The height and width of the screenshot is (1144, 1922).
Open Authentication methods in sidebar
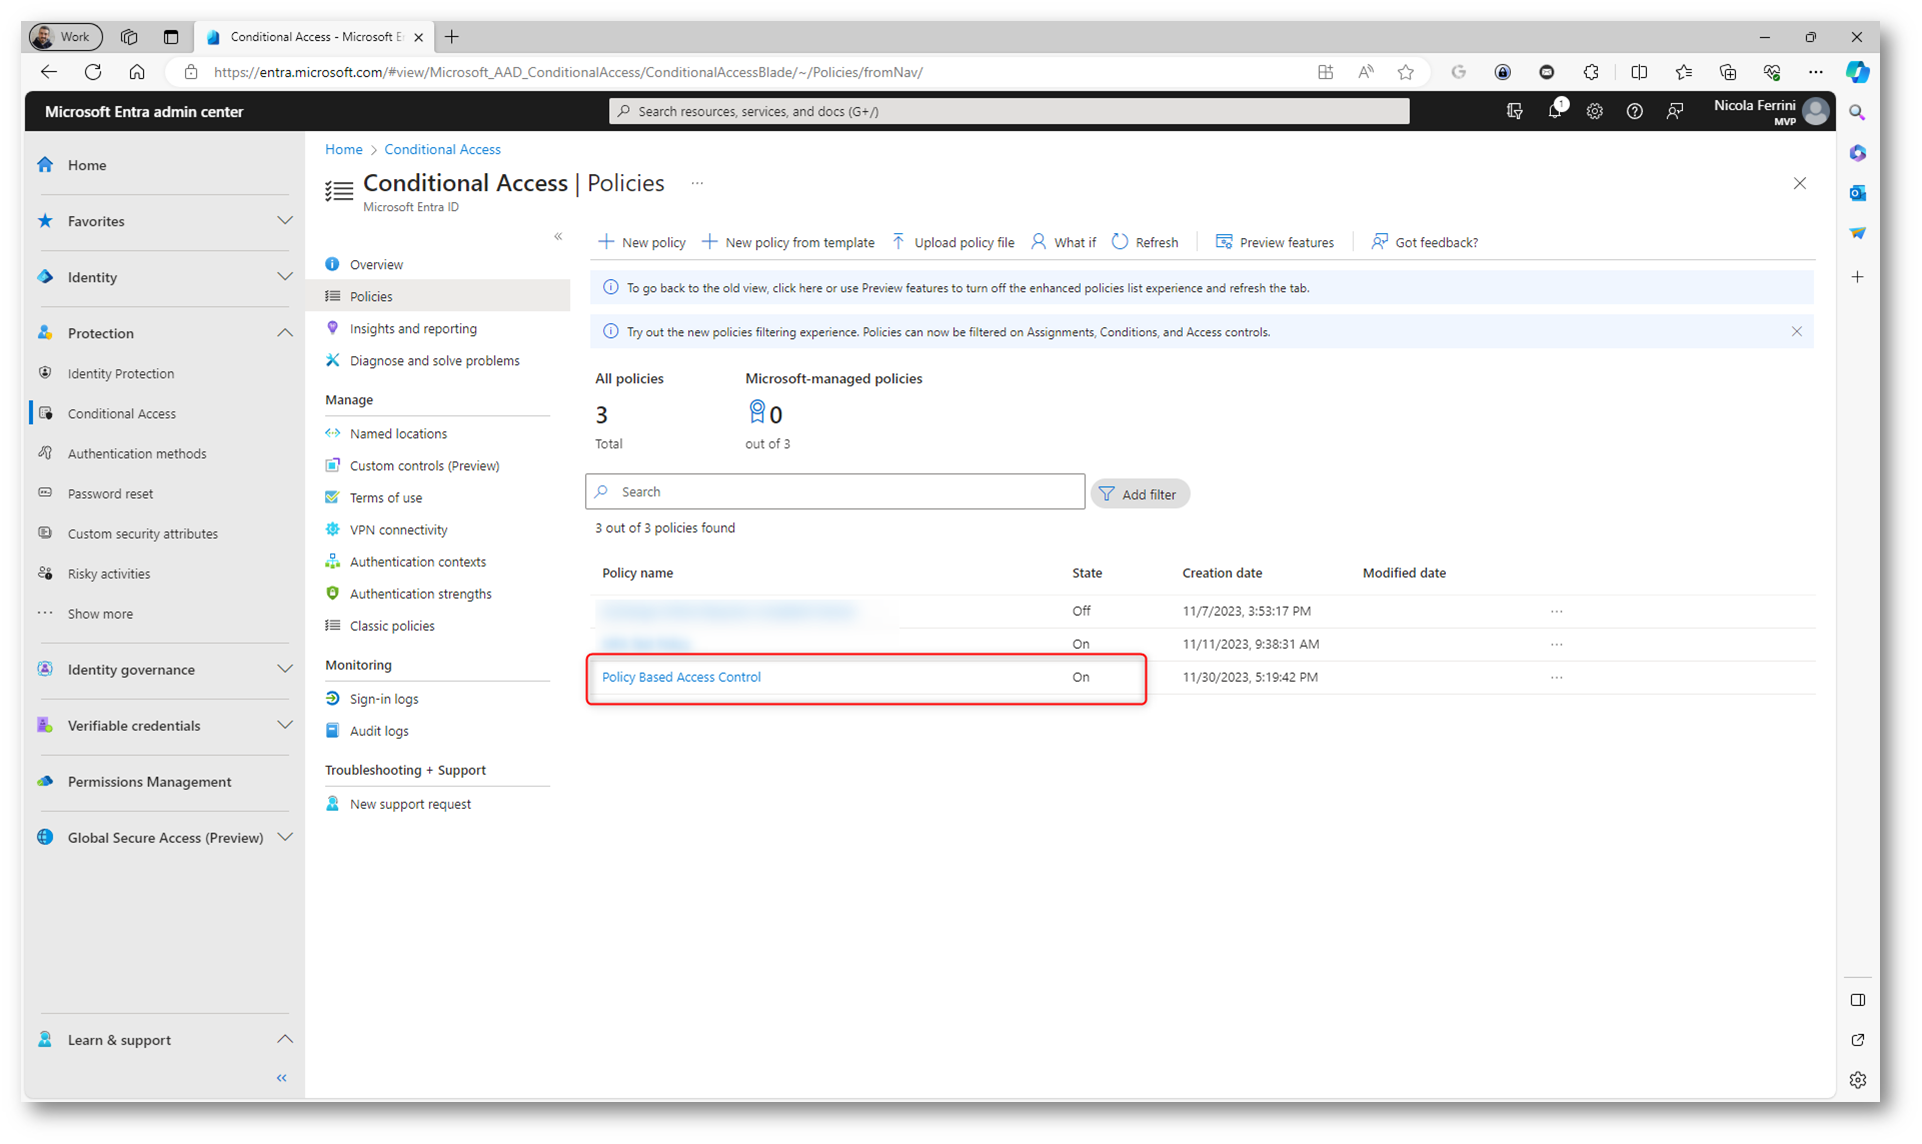137,453
